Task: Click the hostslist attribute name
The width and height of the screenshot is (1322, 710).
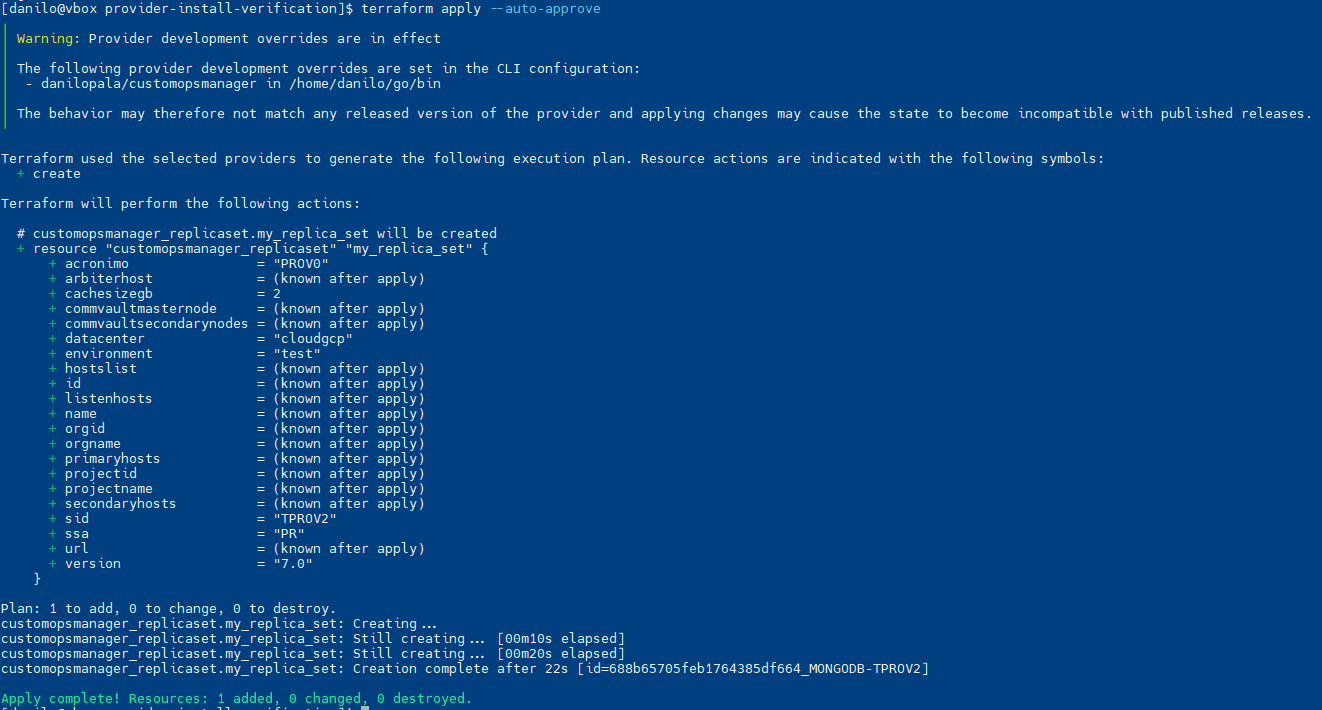Action: 101,368
